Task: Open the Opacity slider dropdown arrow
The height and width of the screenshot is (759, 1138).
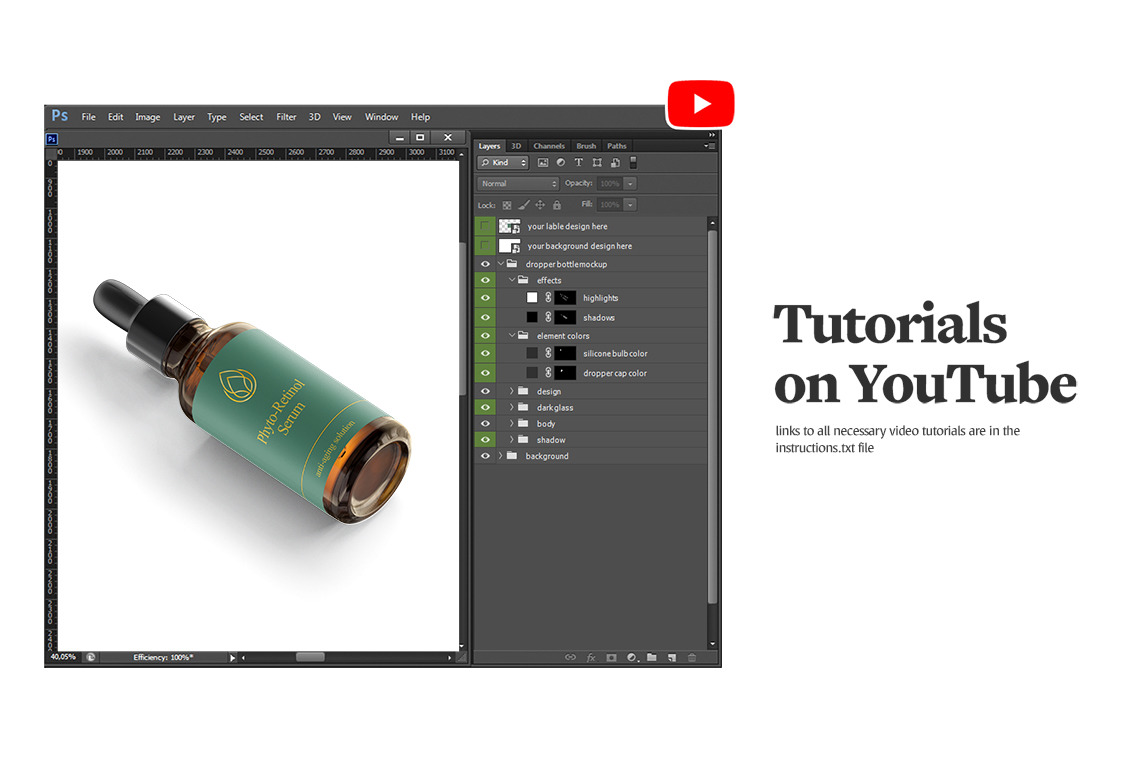Action: 630,184
